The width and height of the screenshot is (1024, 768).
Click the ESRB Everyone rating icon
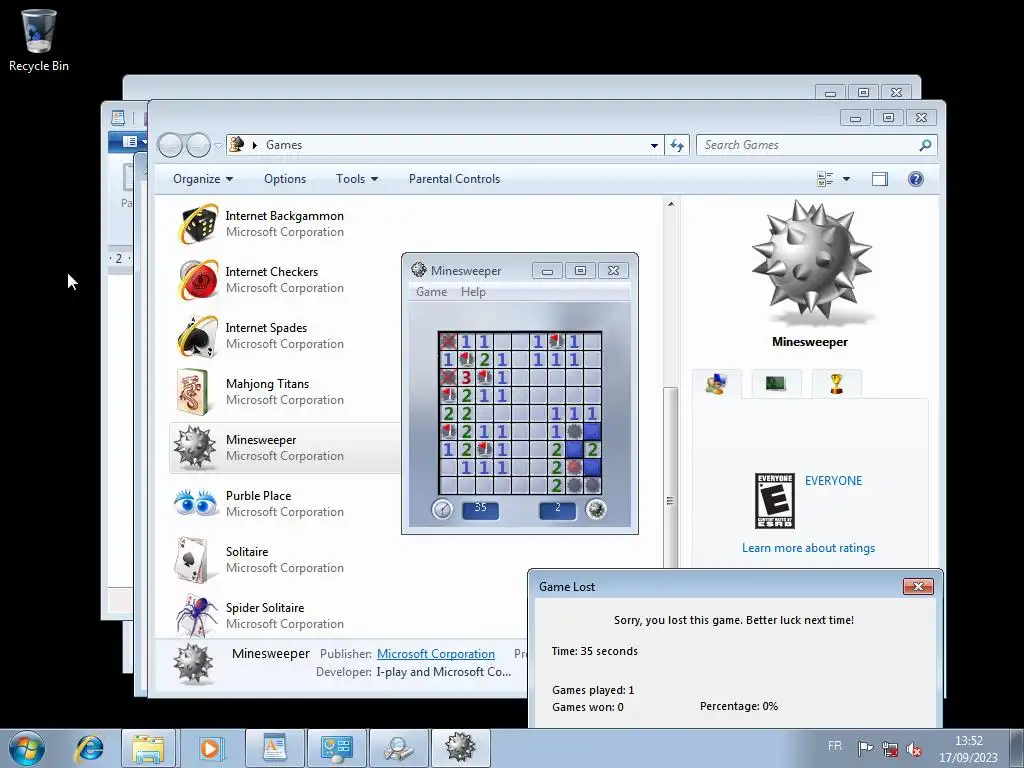click(x=775, y=501)
